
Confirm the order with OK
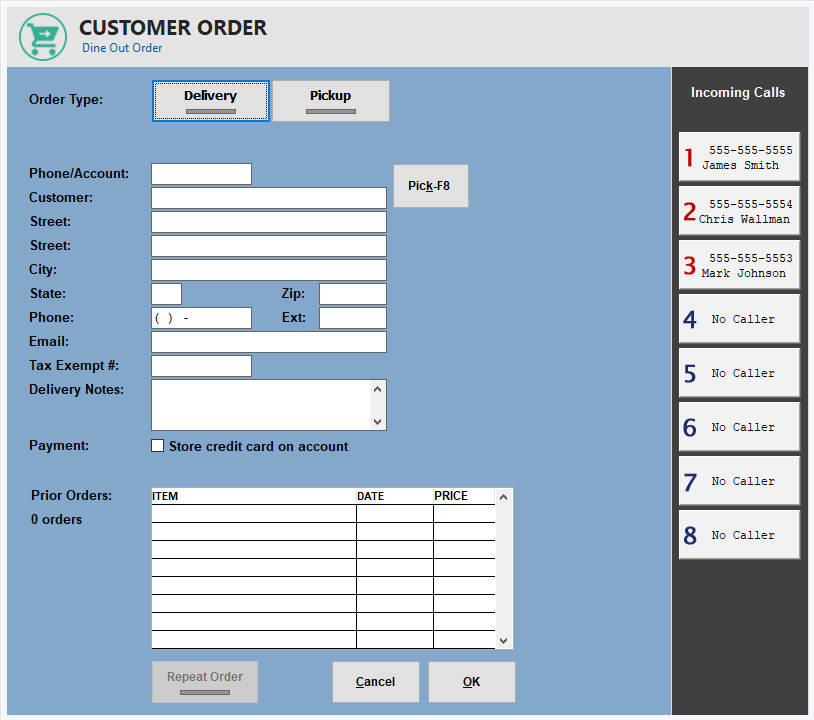pyautogui.click(x=472, y=682)
